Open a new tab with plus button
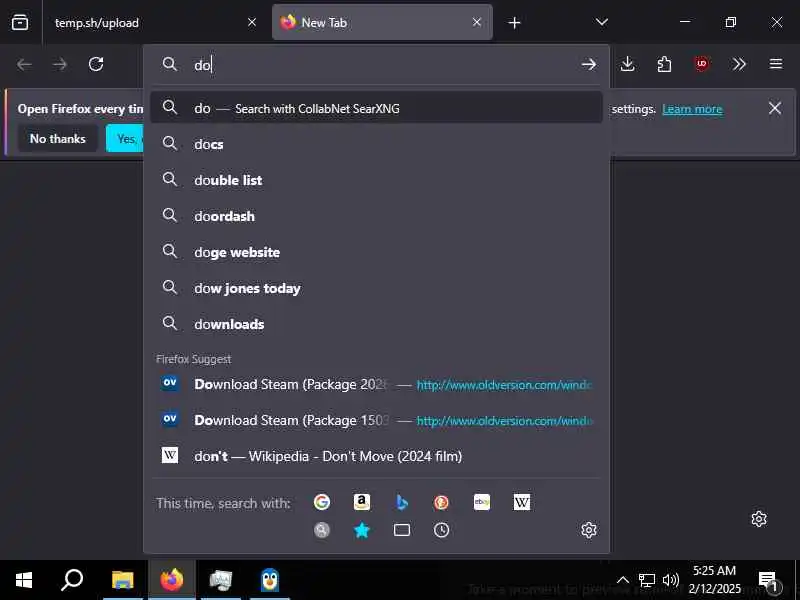The image size is (800, 600). [x=514, y=22]
